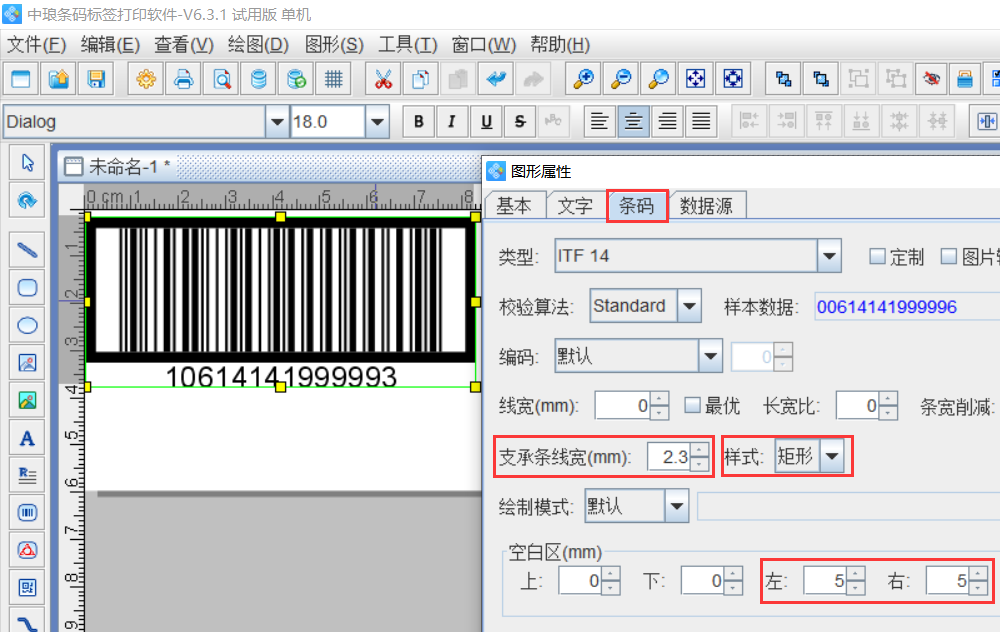This screenshot has width=1000, height=632.
Task: Select the ellipse drawing tool
Action: point(26,325)
